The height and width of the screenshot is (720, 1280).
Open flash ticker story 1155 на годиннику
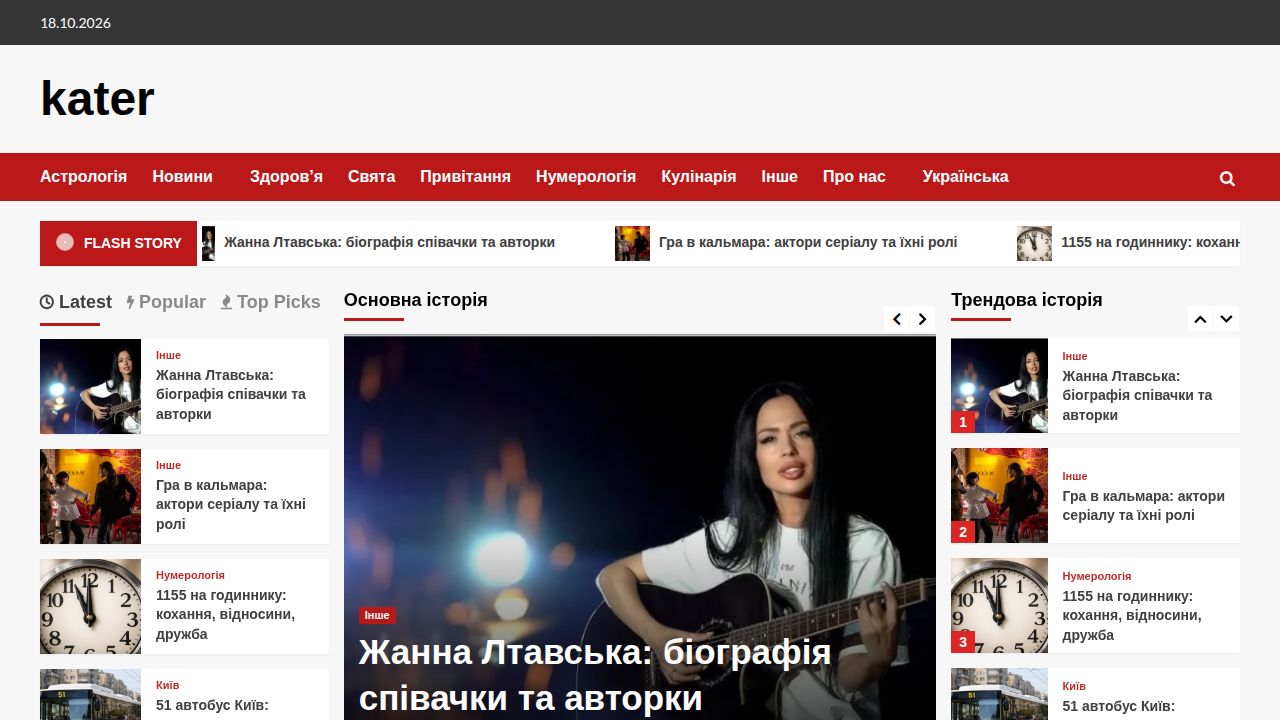point(1150,242)
